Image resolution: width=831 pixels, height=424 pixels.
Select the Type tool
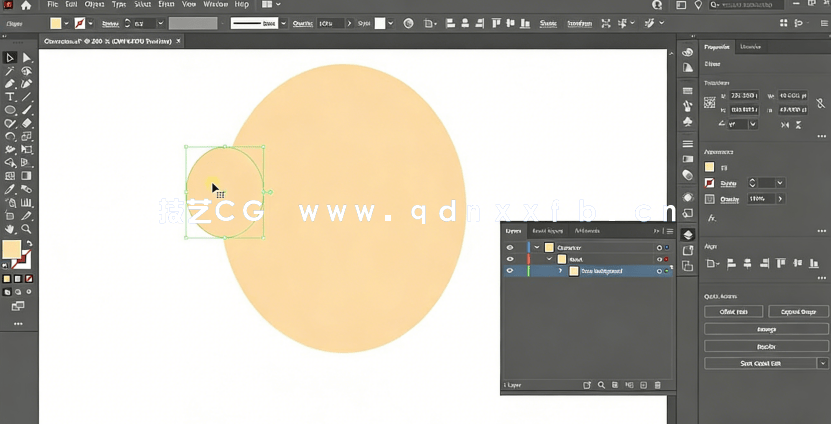pos(10,97)
